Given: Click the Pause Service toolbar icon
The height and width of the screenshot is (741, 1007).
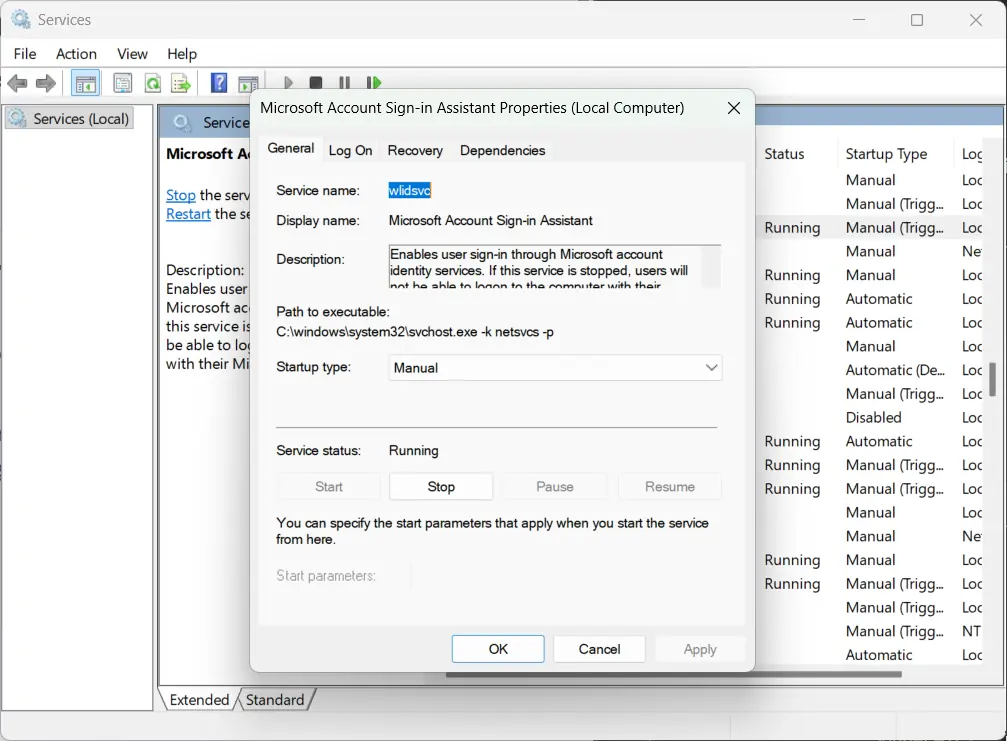Looking at the screenshot, I should 345,83.
